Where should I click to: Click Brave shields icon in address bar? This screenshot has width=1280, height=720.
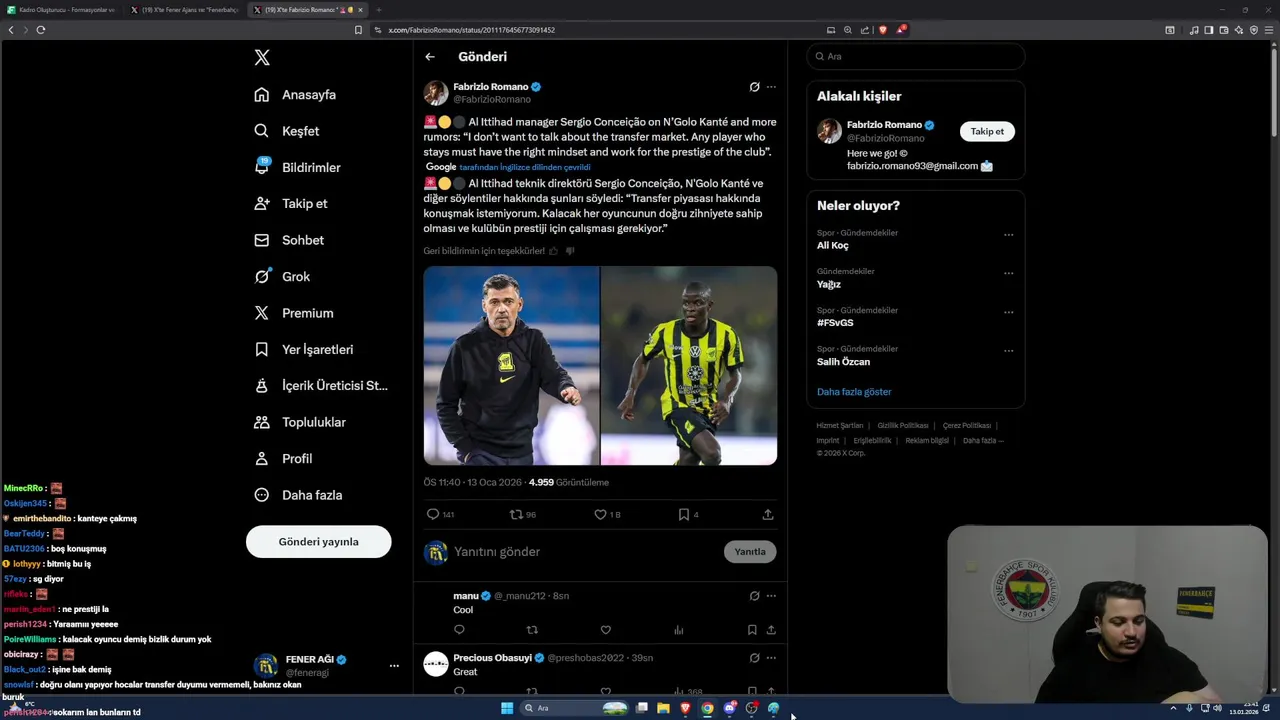(x=882, y=30)
